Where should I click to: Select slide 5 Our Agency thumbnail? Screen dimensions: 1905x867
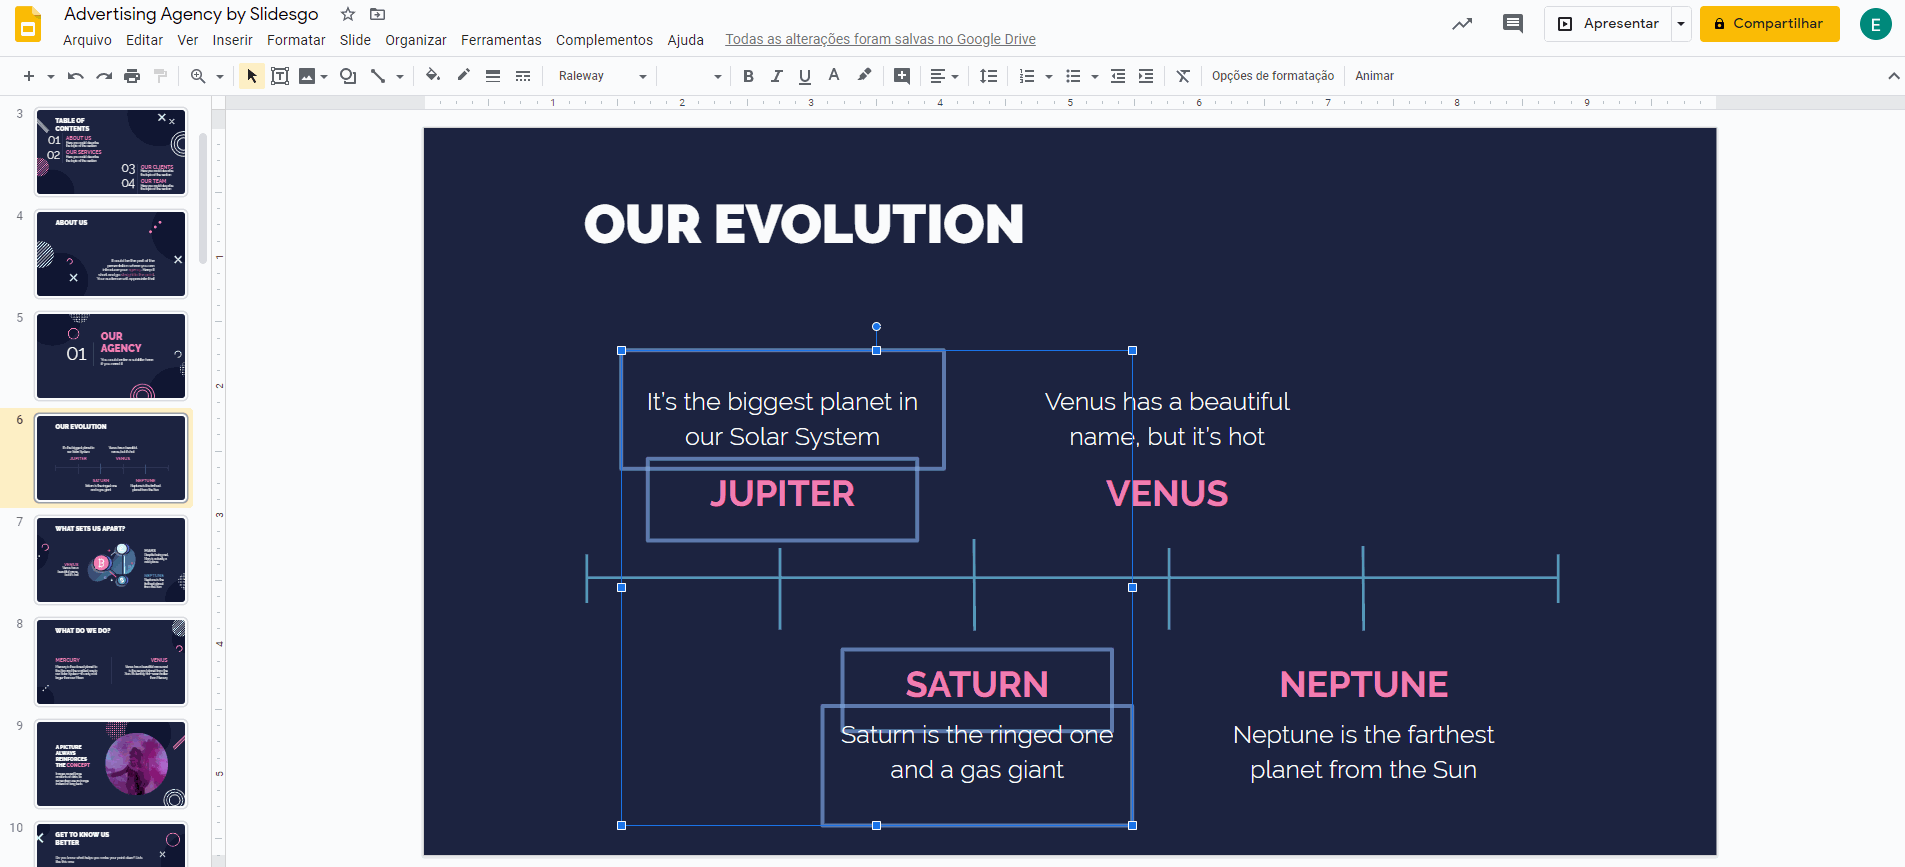(111, 356)
